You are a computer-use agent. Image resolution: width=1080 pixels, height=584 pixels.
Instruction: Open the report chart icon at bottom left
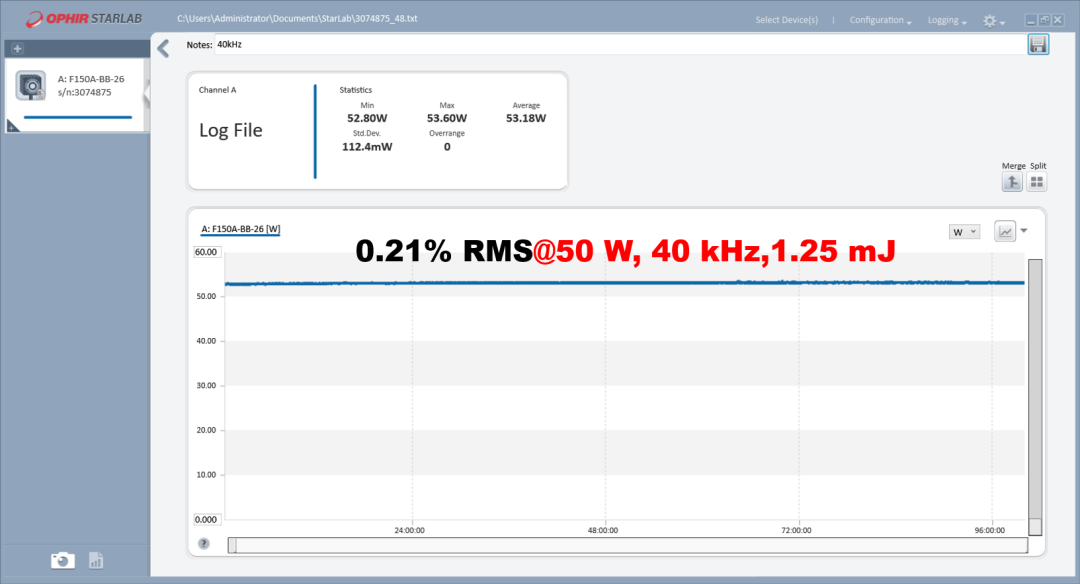[96, 561]
